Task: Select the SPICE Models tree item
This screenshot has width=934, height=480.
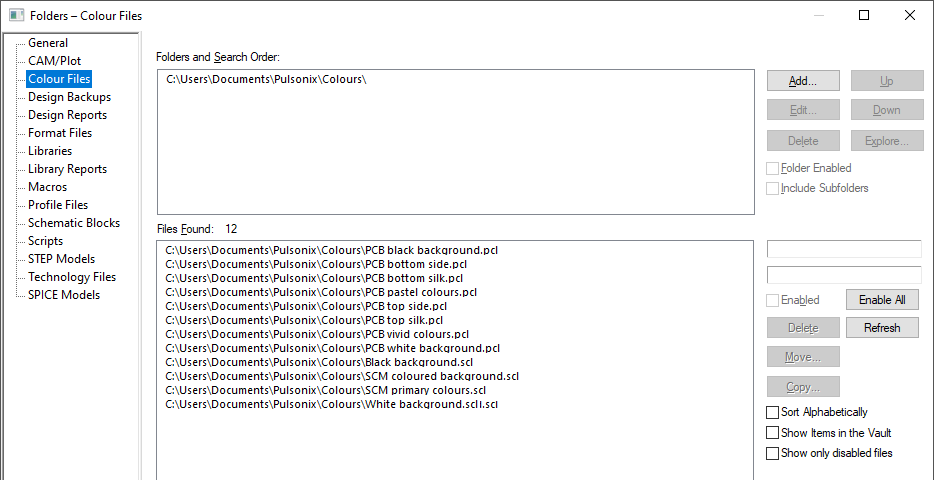Action: click(64, 295)
